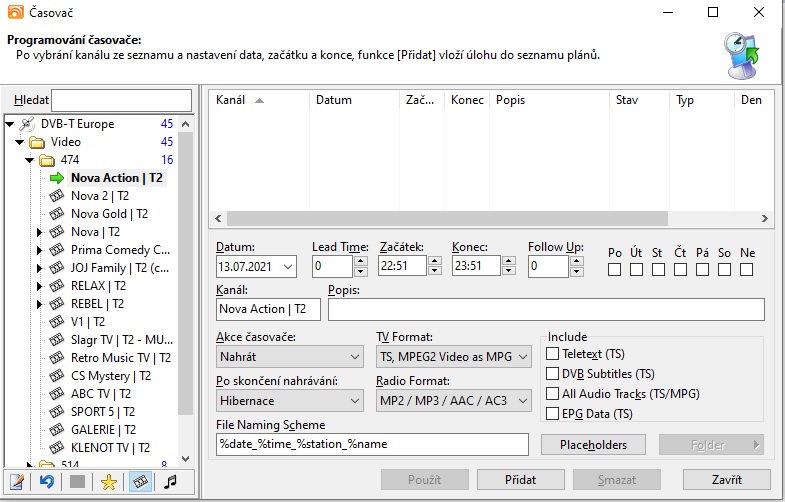The image size is (785, 502).
Task: Tick the Po (Monday) weekday checkbox
Action: [x=615, y=269]
